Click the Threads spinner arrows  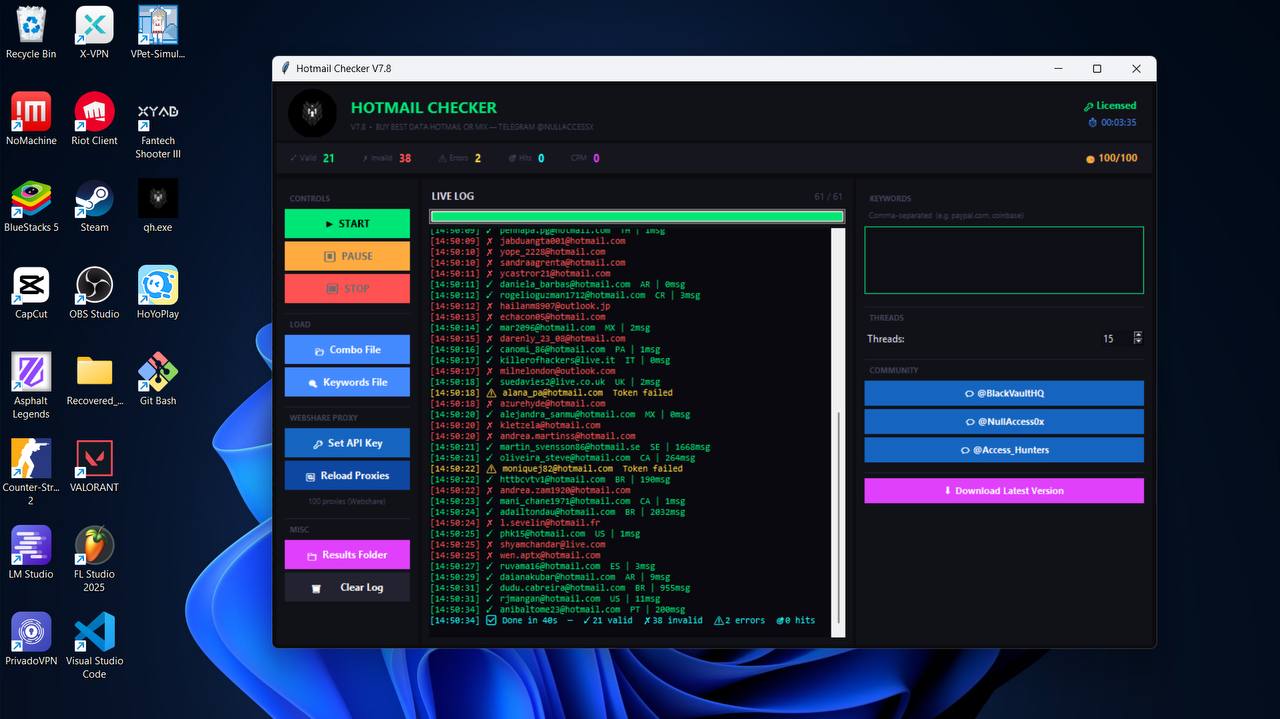[1138, 338]
